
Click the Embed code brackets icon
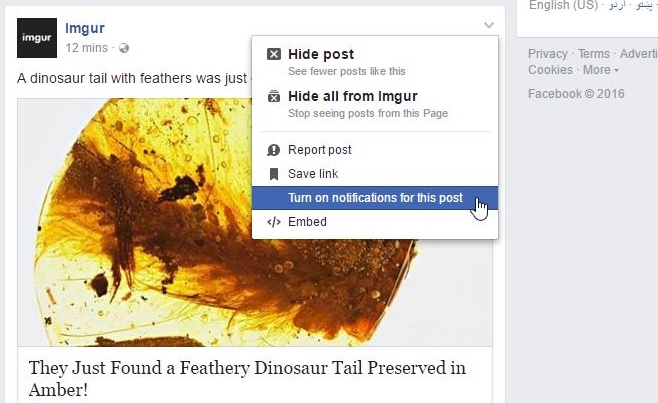[x=274, y=222]
